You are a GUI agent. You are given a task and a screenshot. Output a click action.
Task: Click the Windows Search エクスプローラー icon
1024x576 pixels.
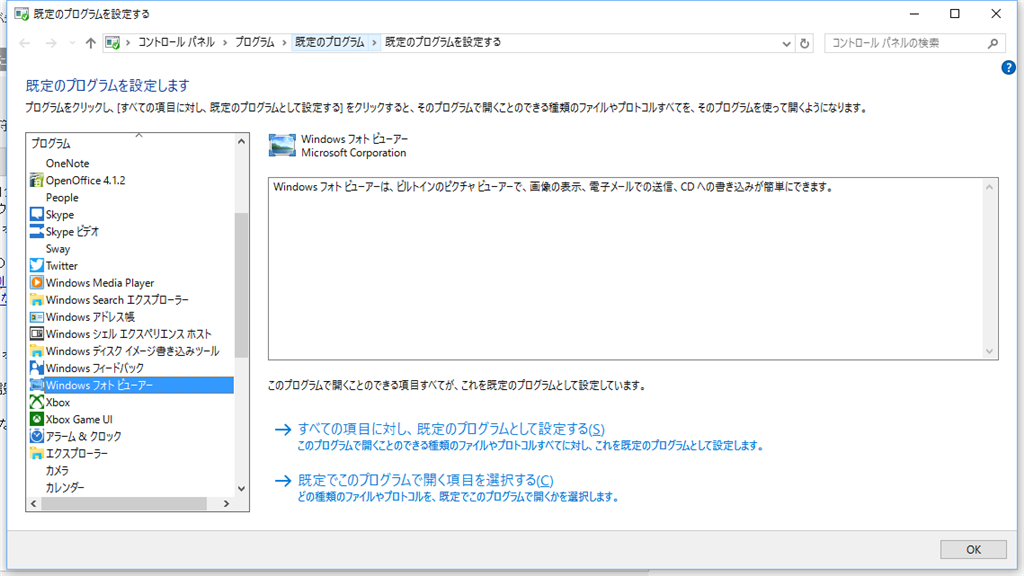(x=37, y=300)
